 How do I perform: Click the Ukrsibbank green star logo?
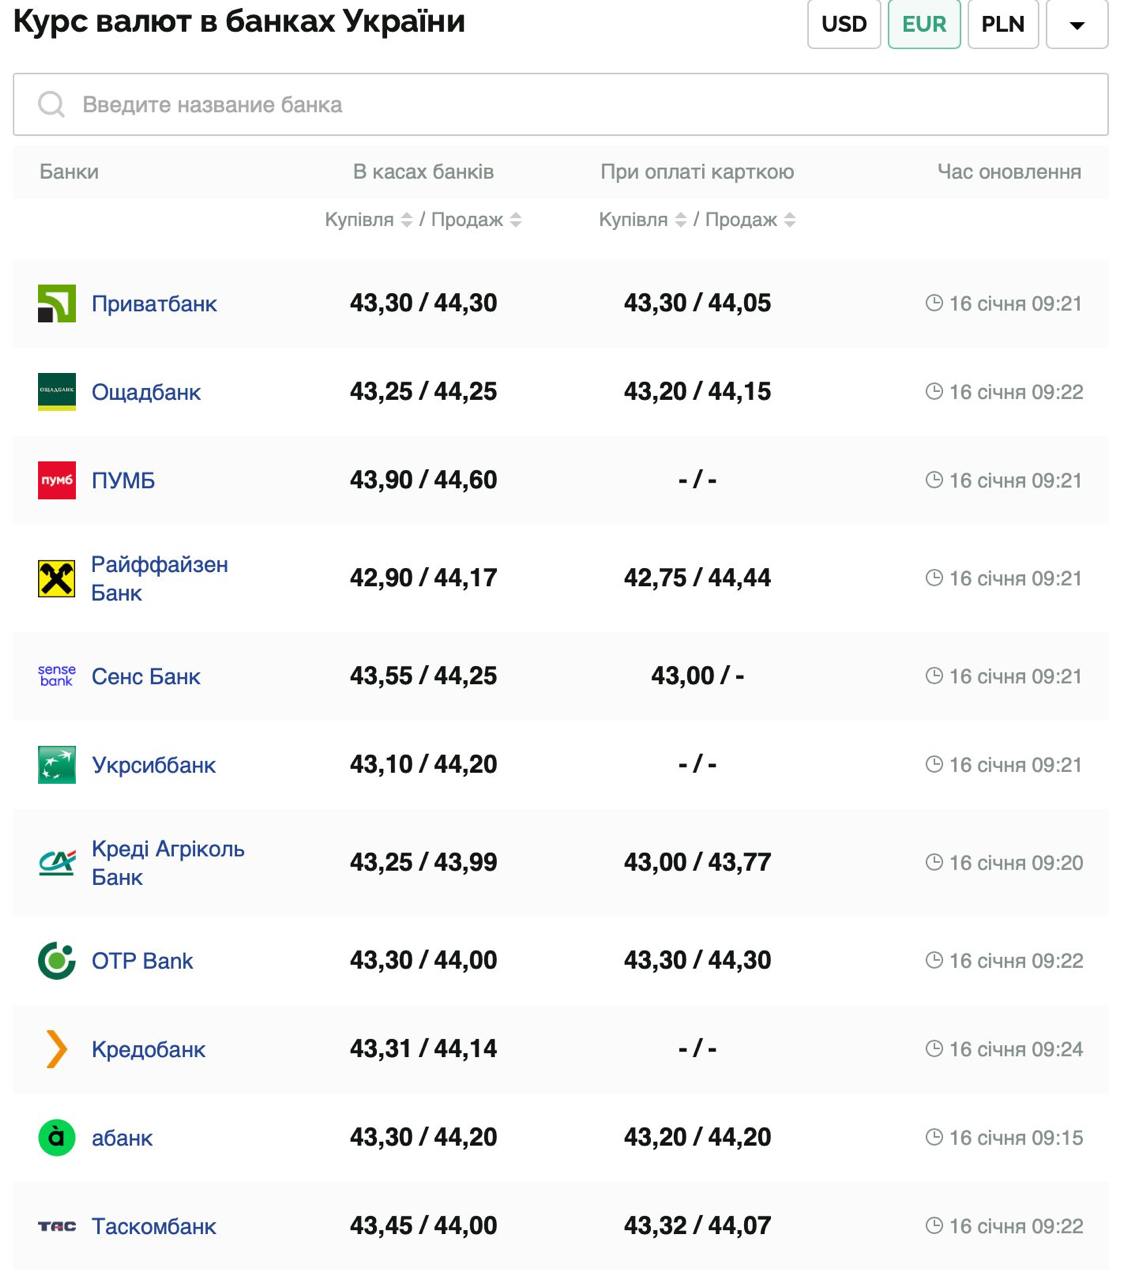(57, 765)
